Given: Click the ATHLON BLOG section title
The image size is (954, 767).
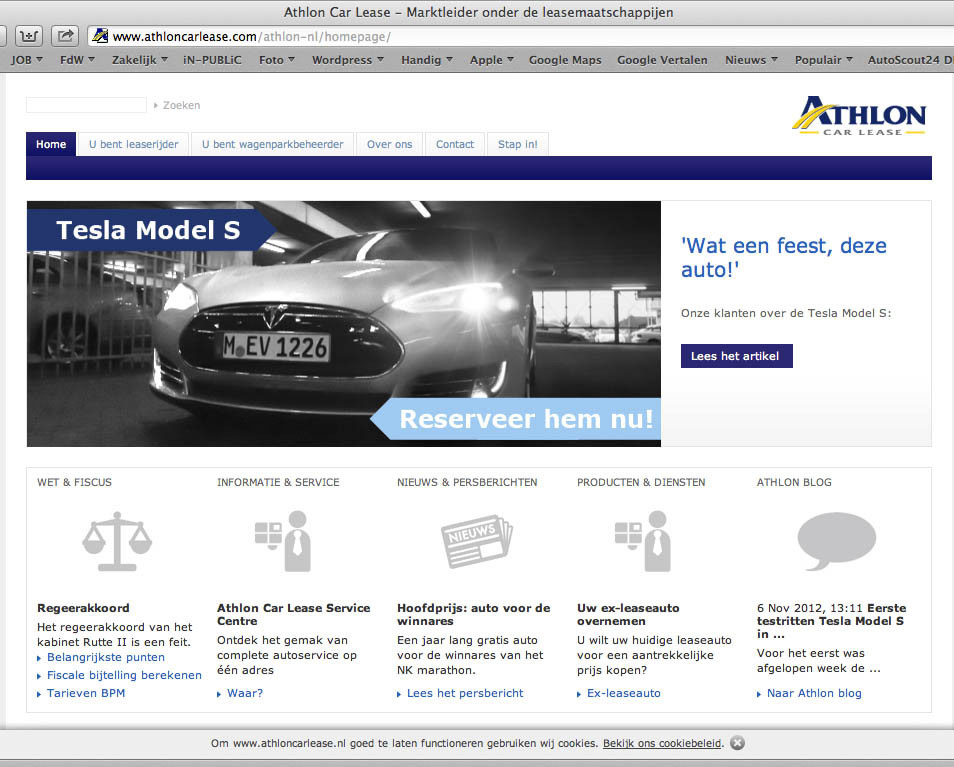Looking at the screenshot, I should click(794, 482).
